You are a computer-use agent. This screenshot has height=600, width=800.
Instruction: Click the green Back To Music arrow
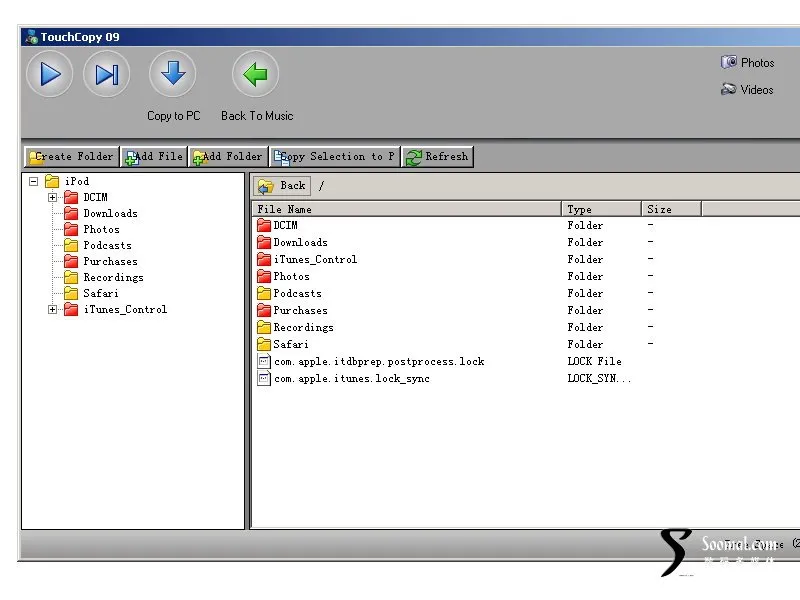point(256,74)
